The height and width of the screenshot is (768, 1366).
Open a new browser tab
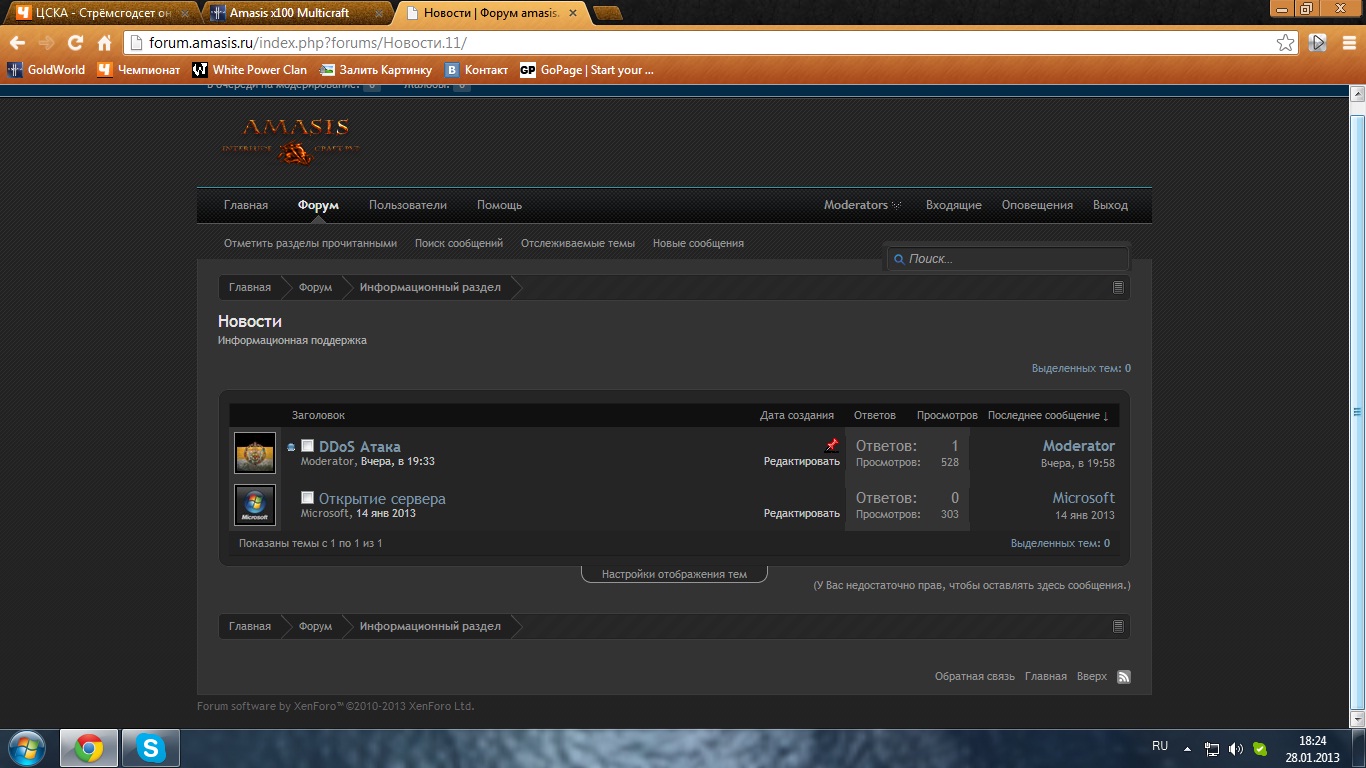pos(607,13)
